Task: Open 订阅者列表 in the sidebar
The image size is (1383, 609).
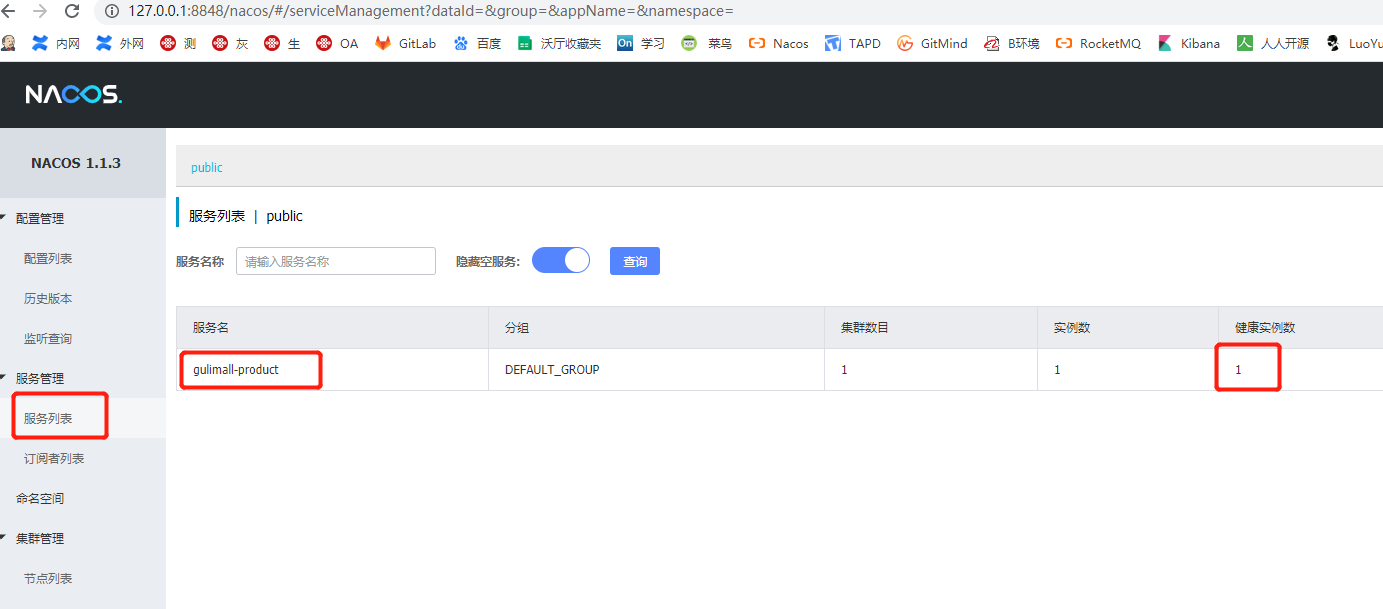Action: pyautogui.click(x=54, y=458)
